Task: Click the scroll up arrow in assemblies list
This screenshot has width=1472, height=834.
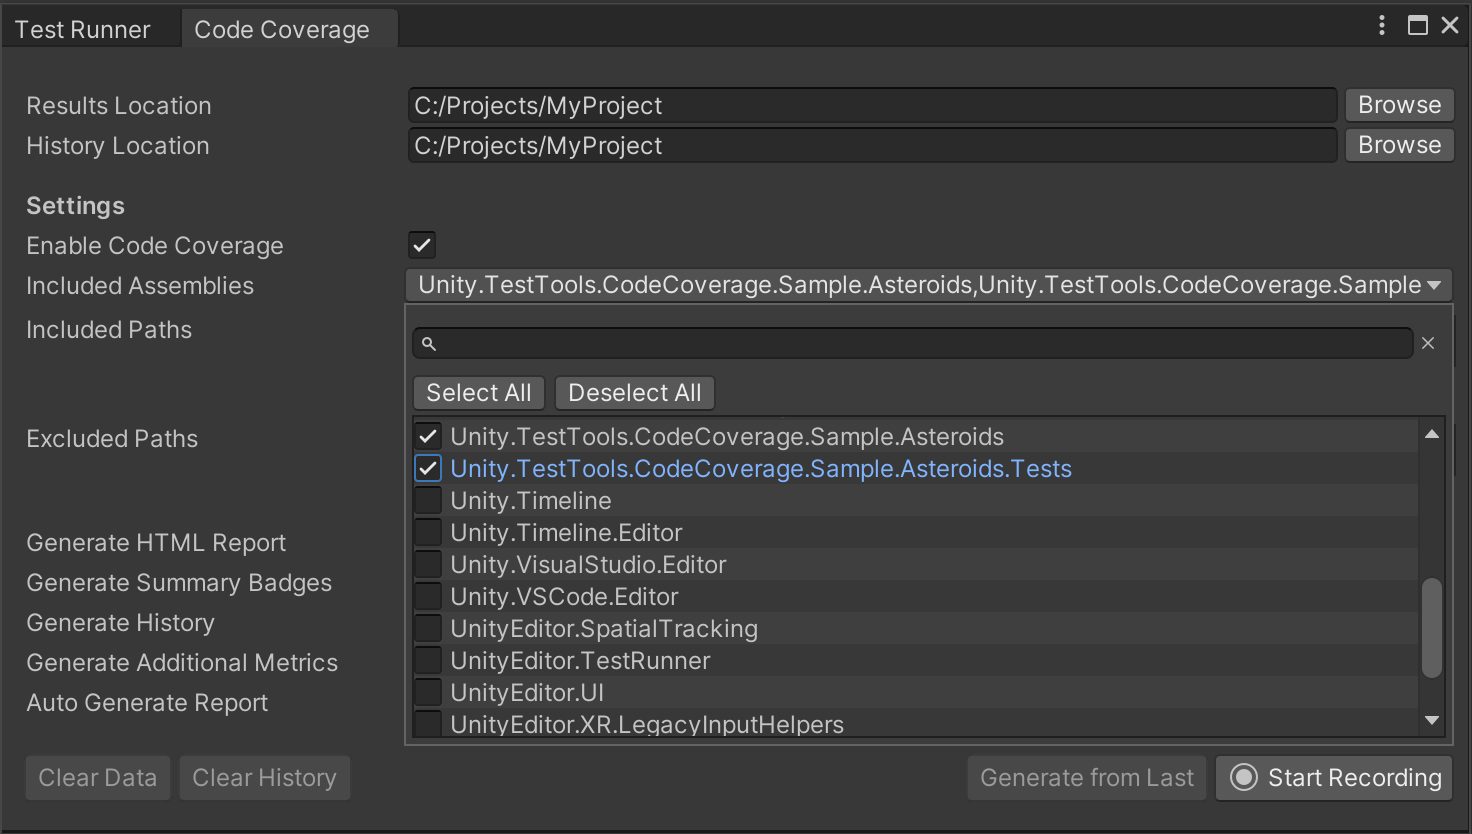Action: point(1432,434)
